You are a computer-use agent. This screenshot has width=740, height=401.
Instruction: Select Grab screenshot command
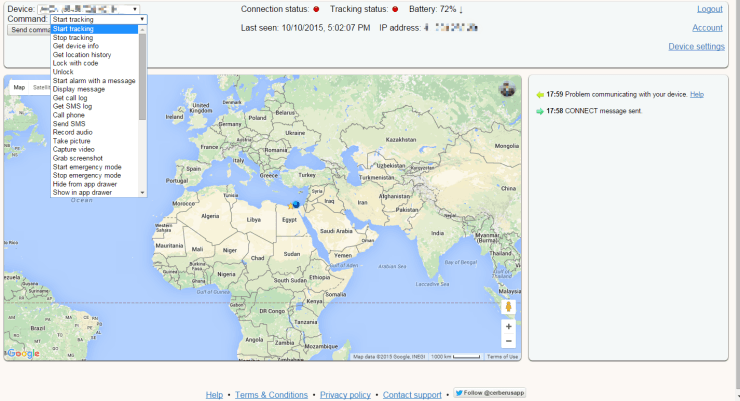(x=94, y=158)
